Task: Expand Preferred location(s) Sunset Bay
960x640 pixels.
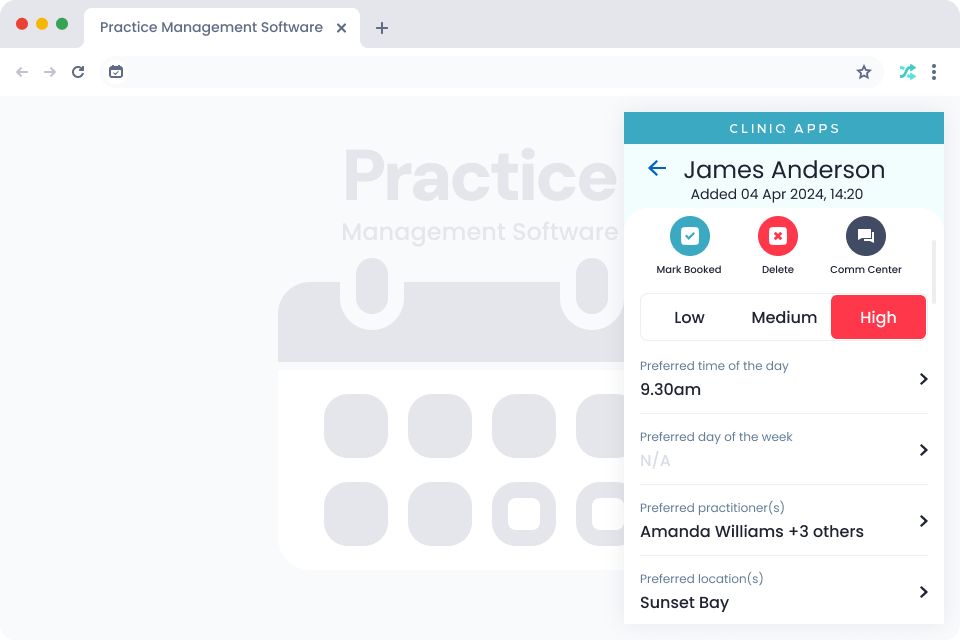Action: (923, 592)
